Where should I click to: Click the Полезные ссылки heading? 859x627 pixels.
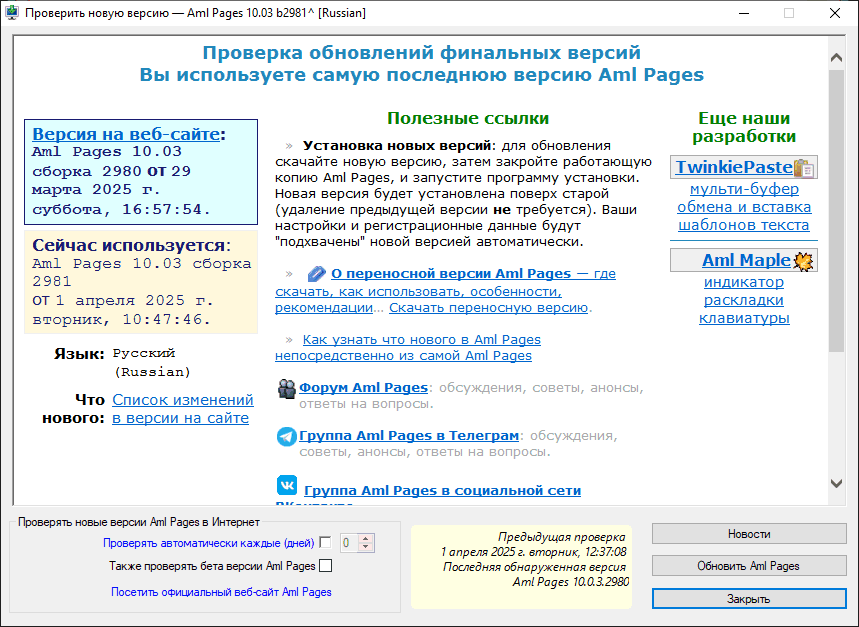coord(468,118)
